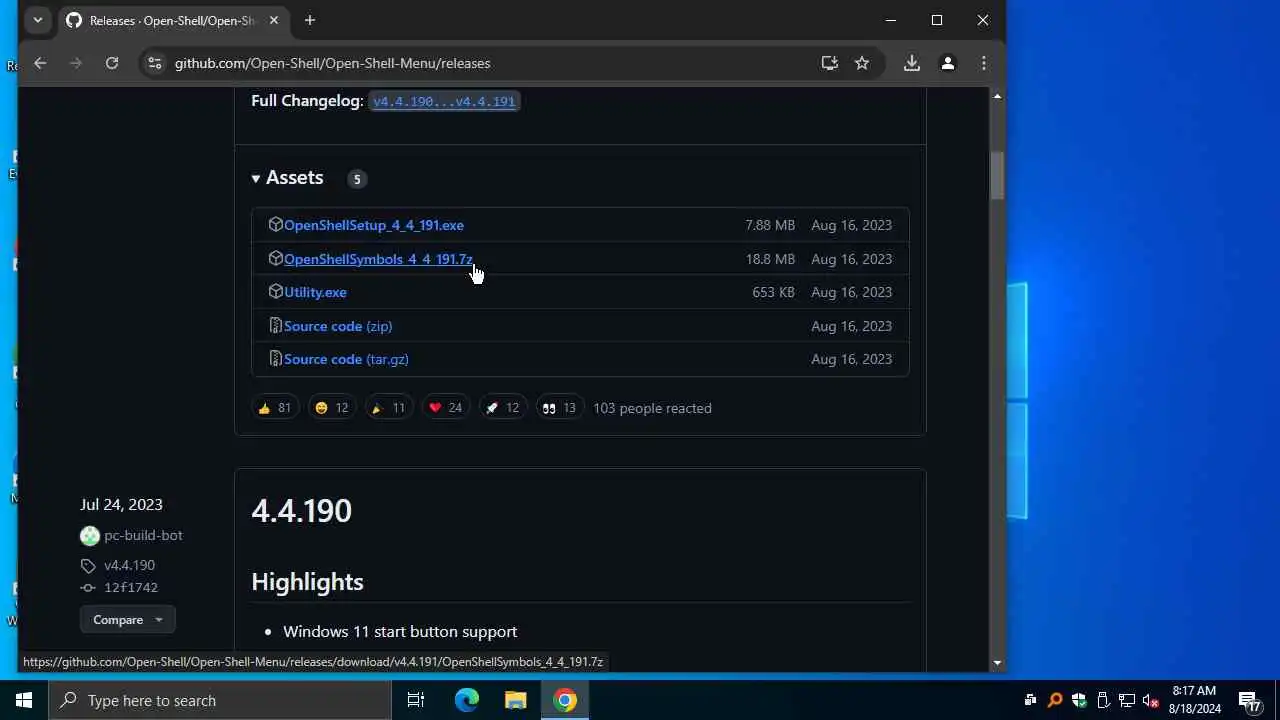Download OpenShellSetup_4_4_191.exe
The image size is (1280, 720).
(373, 225)
